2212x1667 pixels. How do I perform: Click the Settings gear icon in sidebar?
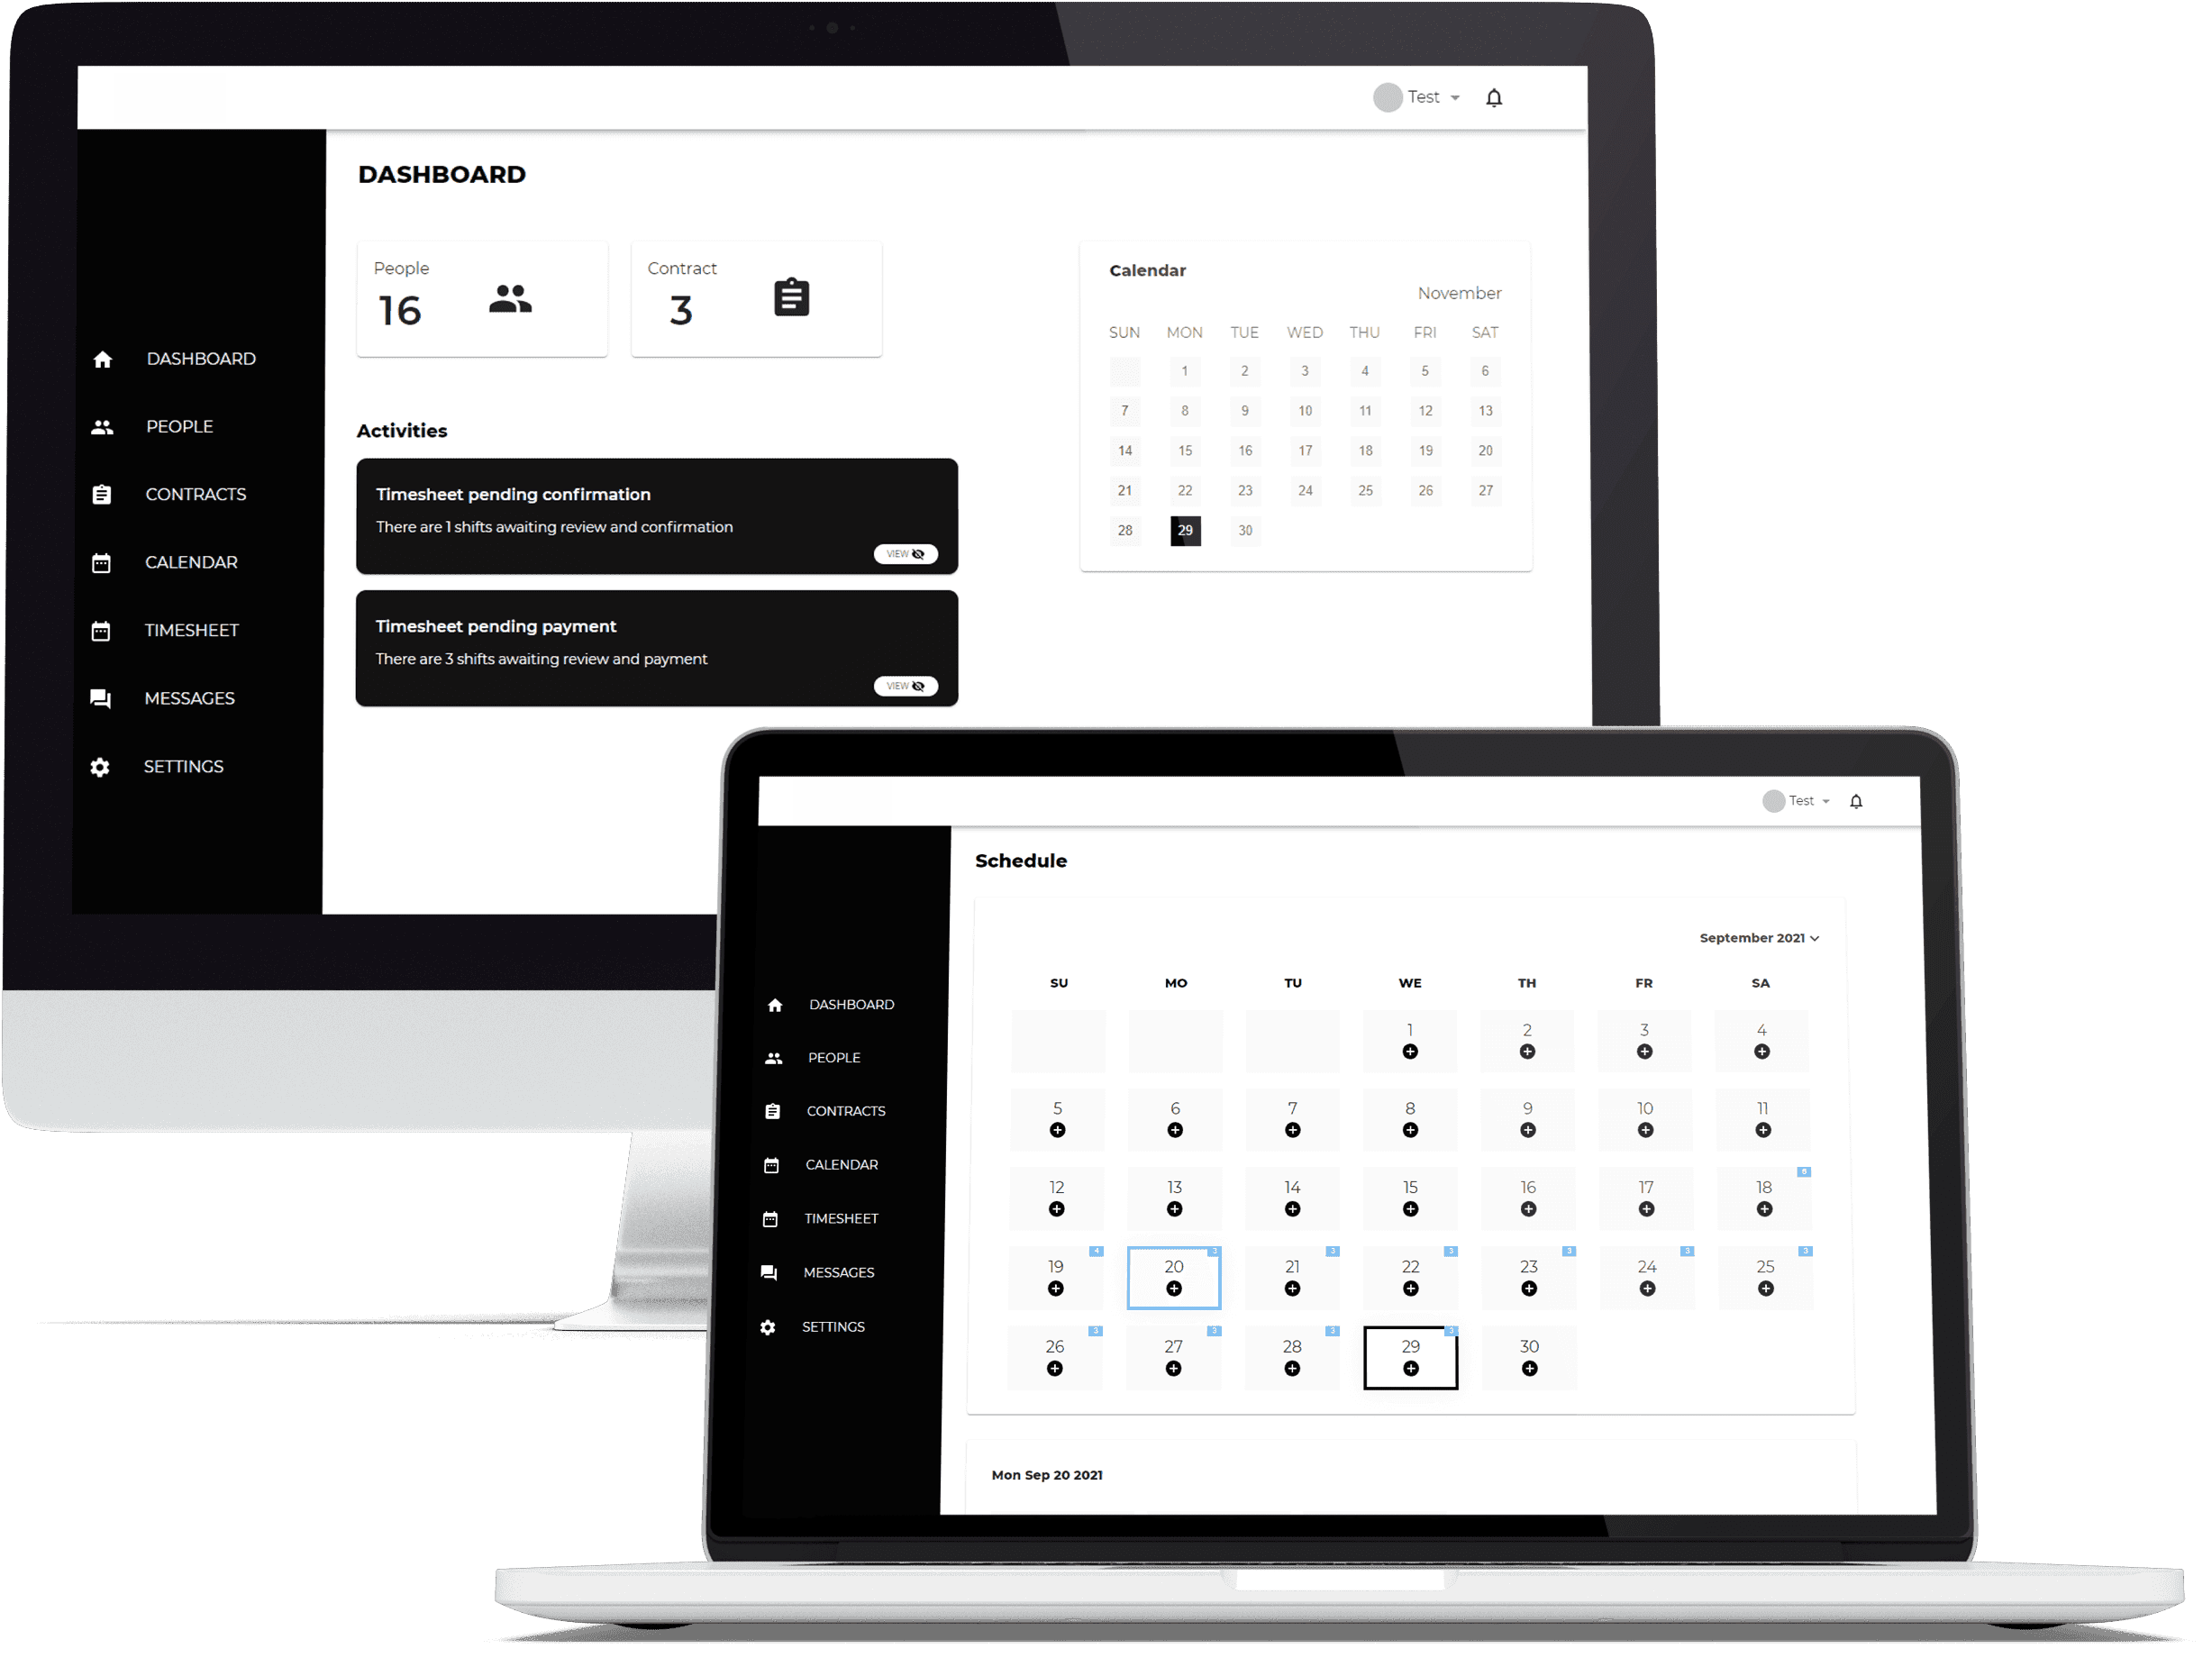(x=98, y=765)
